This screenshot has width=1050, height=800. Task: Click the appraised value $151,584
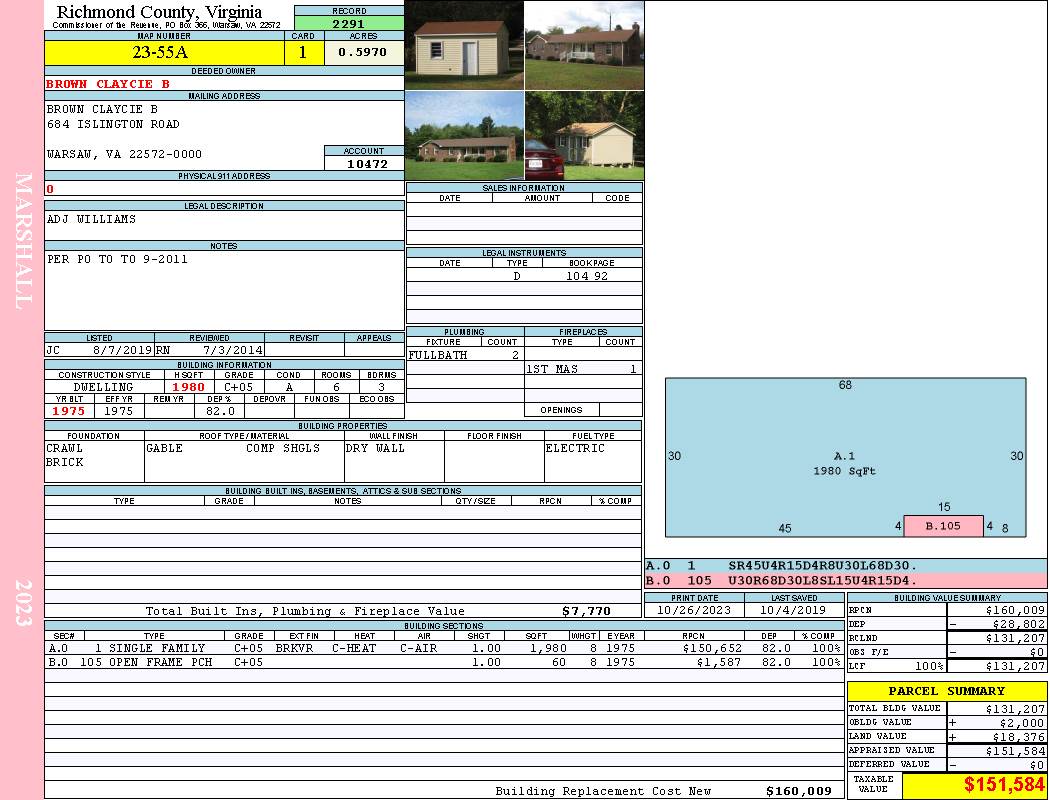[x=1015, y=750]
